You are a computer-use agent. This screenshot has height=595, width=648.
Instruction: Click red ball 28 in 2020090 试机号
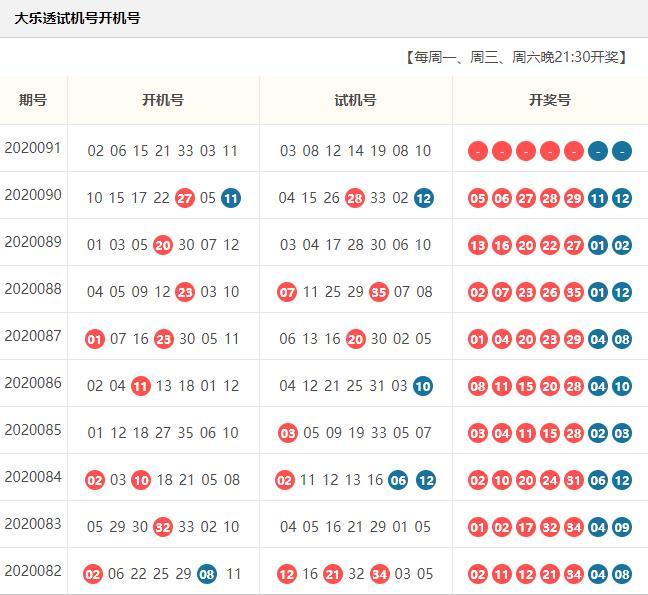pyautogui.click(x=355, y=198)
